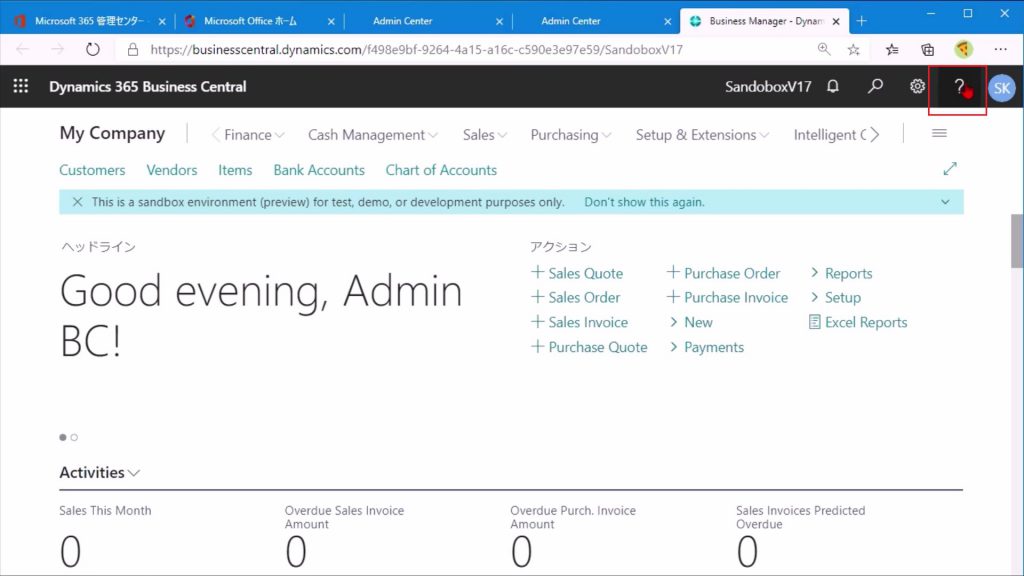The image size is (1024, 576).
Task: Open the hamburger menu next to navigation
Action: (x=939, y=134)
